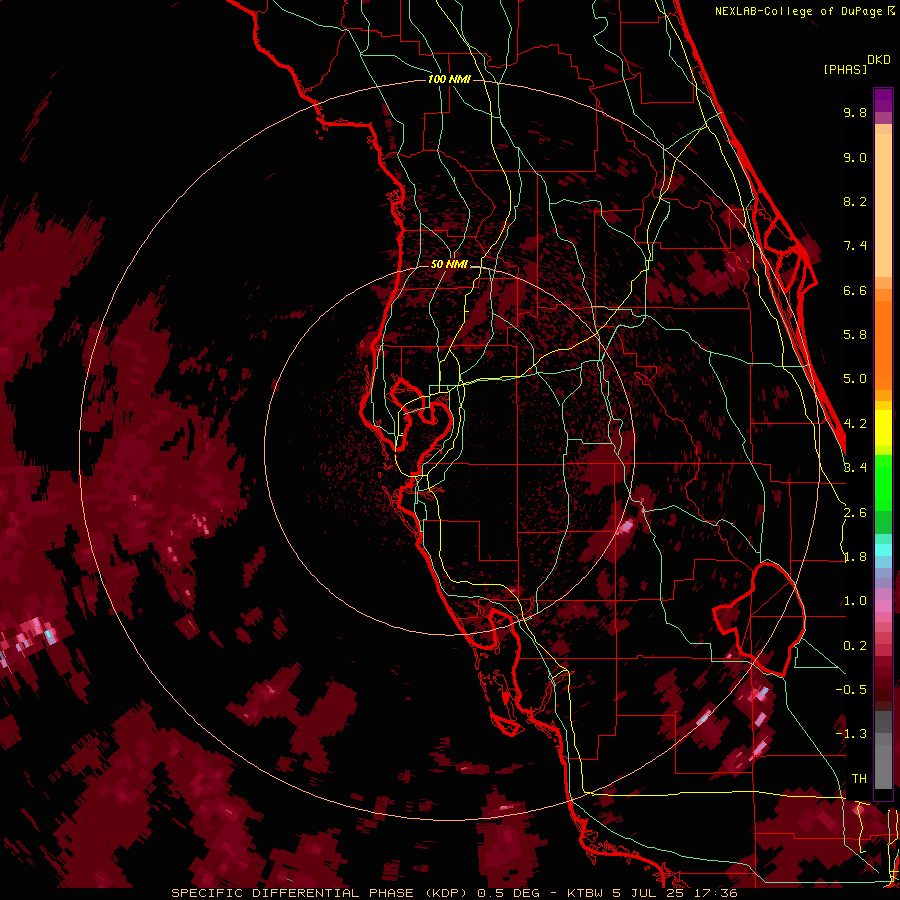
Task: Select the 8.2 value on the scale
Action: point(855,201)
